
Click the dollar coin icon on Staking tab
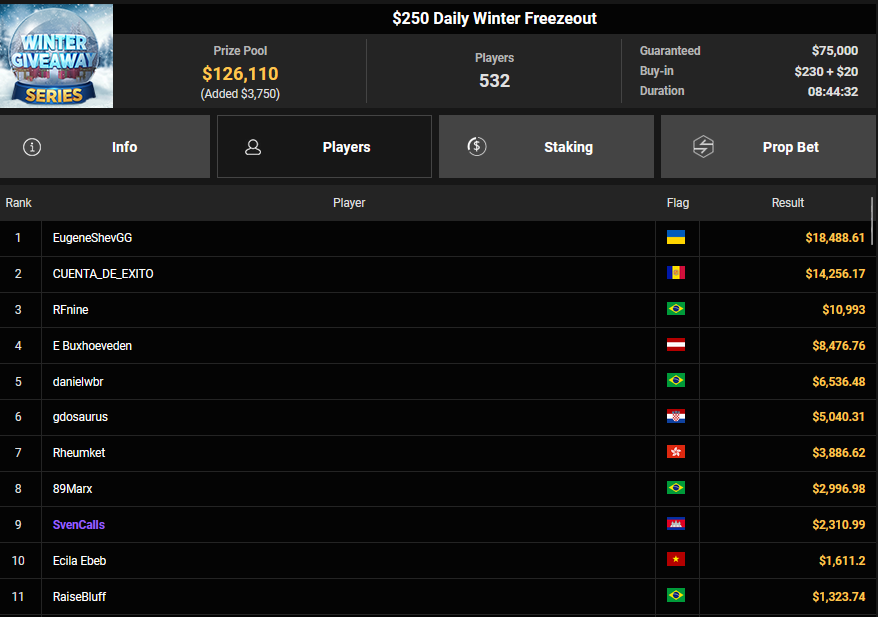click(477, 147)
